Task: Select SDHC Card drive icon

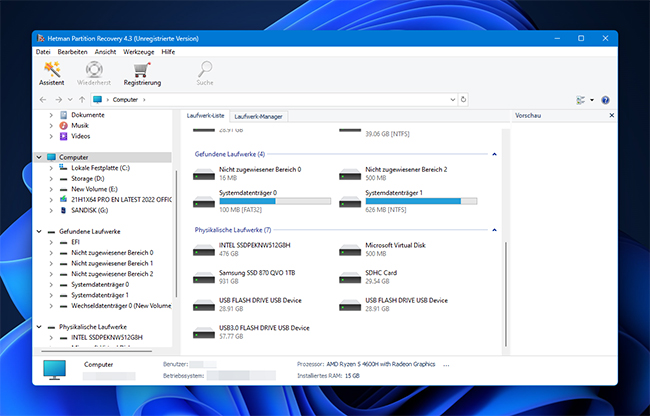Action: point(350,278)
